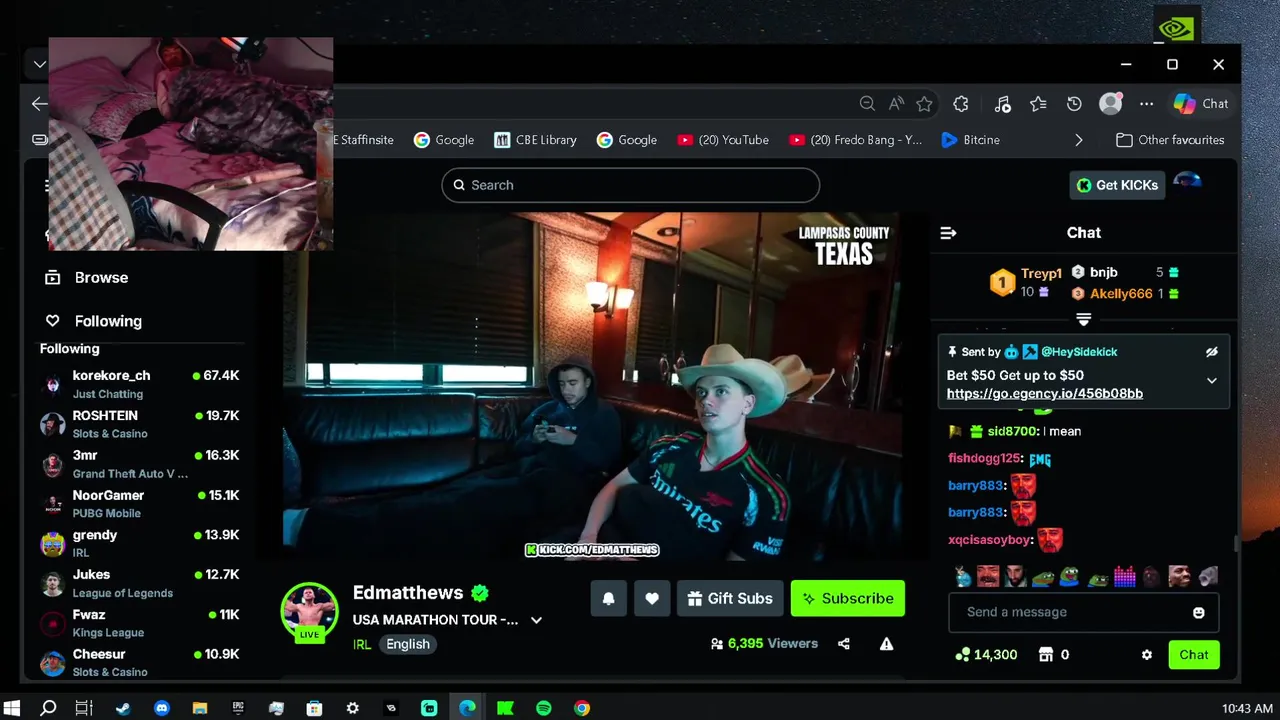Collapse the chat panel using the arrow icon
This screenshot has width=1280, height=720.
(x=948, y=233)
